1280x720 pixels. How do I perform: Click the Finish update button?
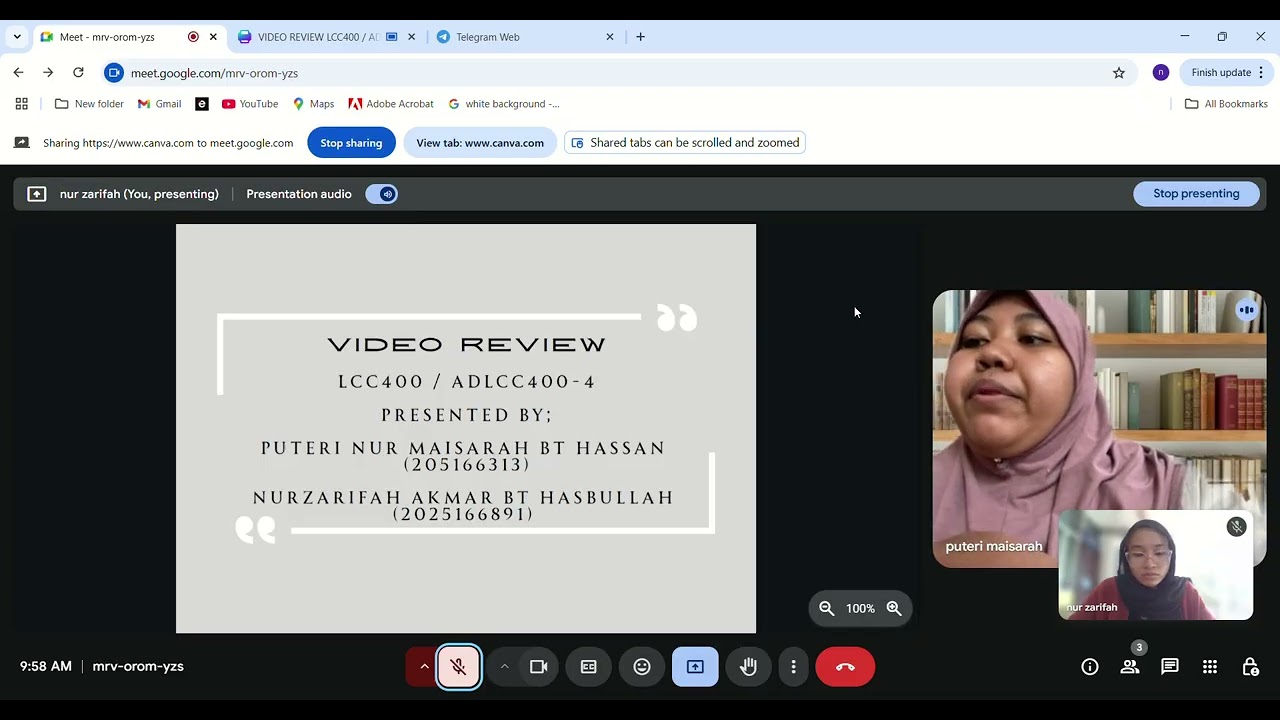[x=1221, y=73]
